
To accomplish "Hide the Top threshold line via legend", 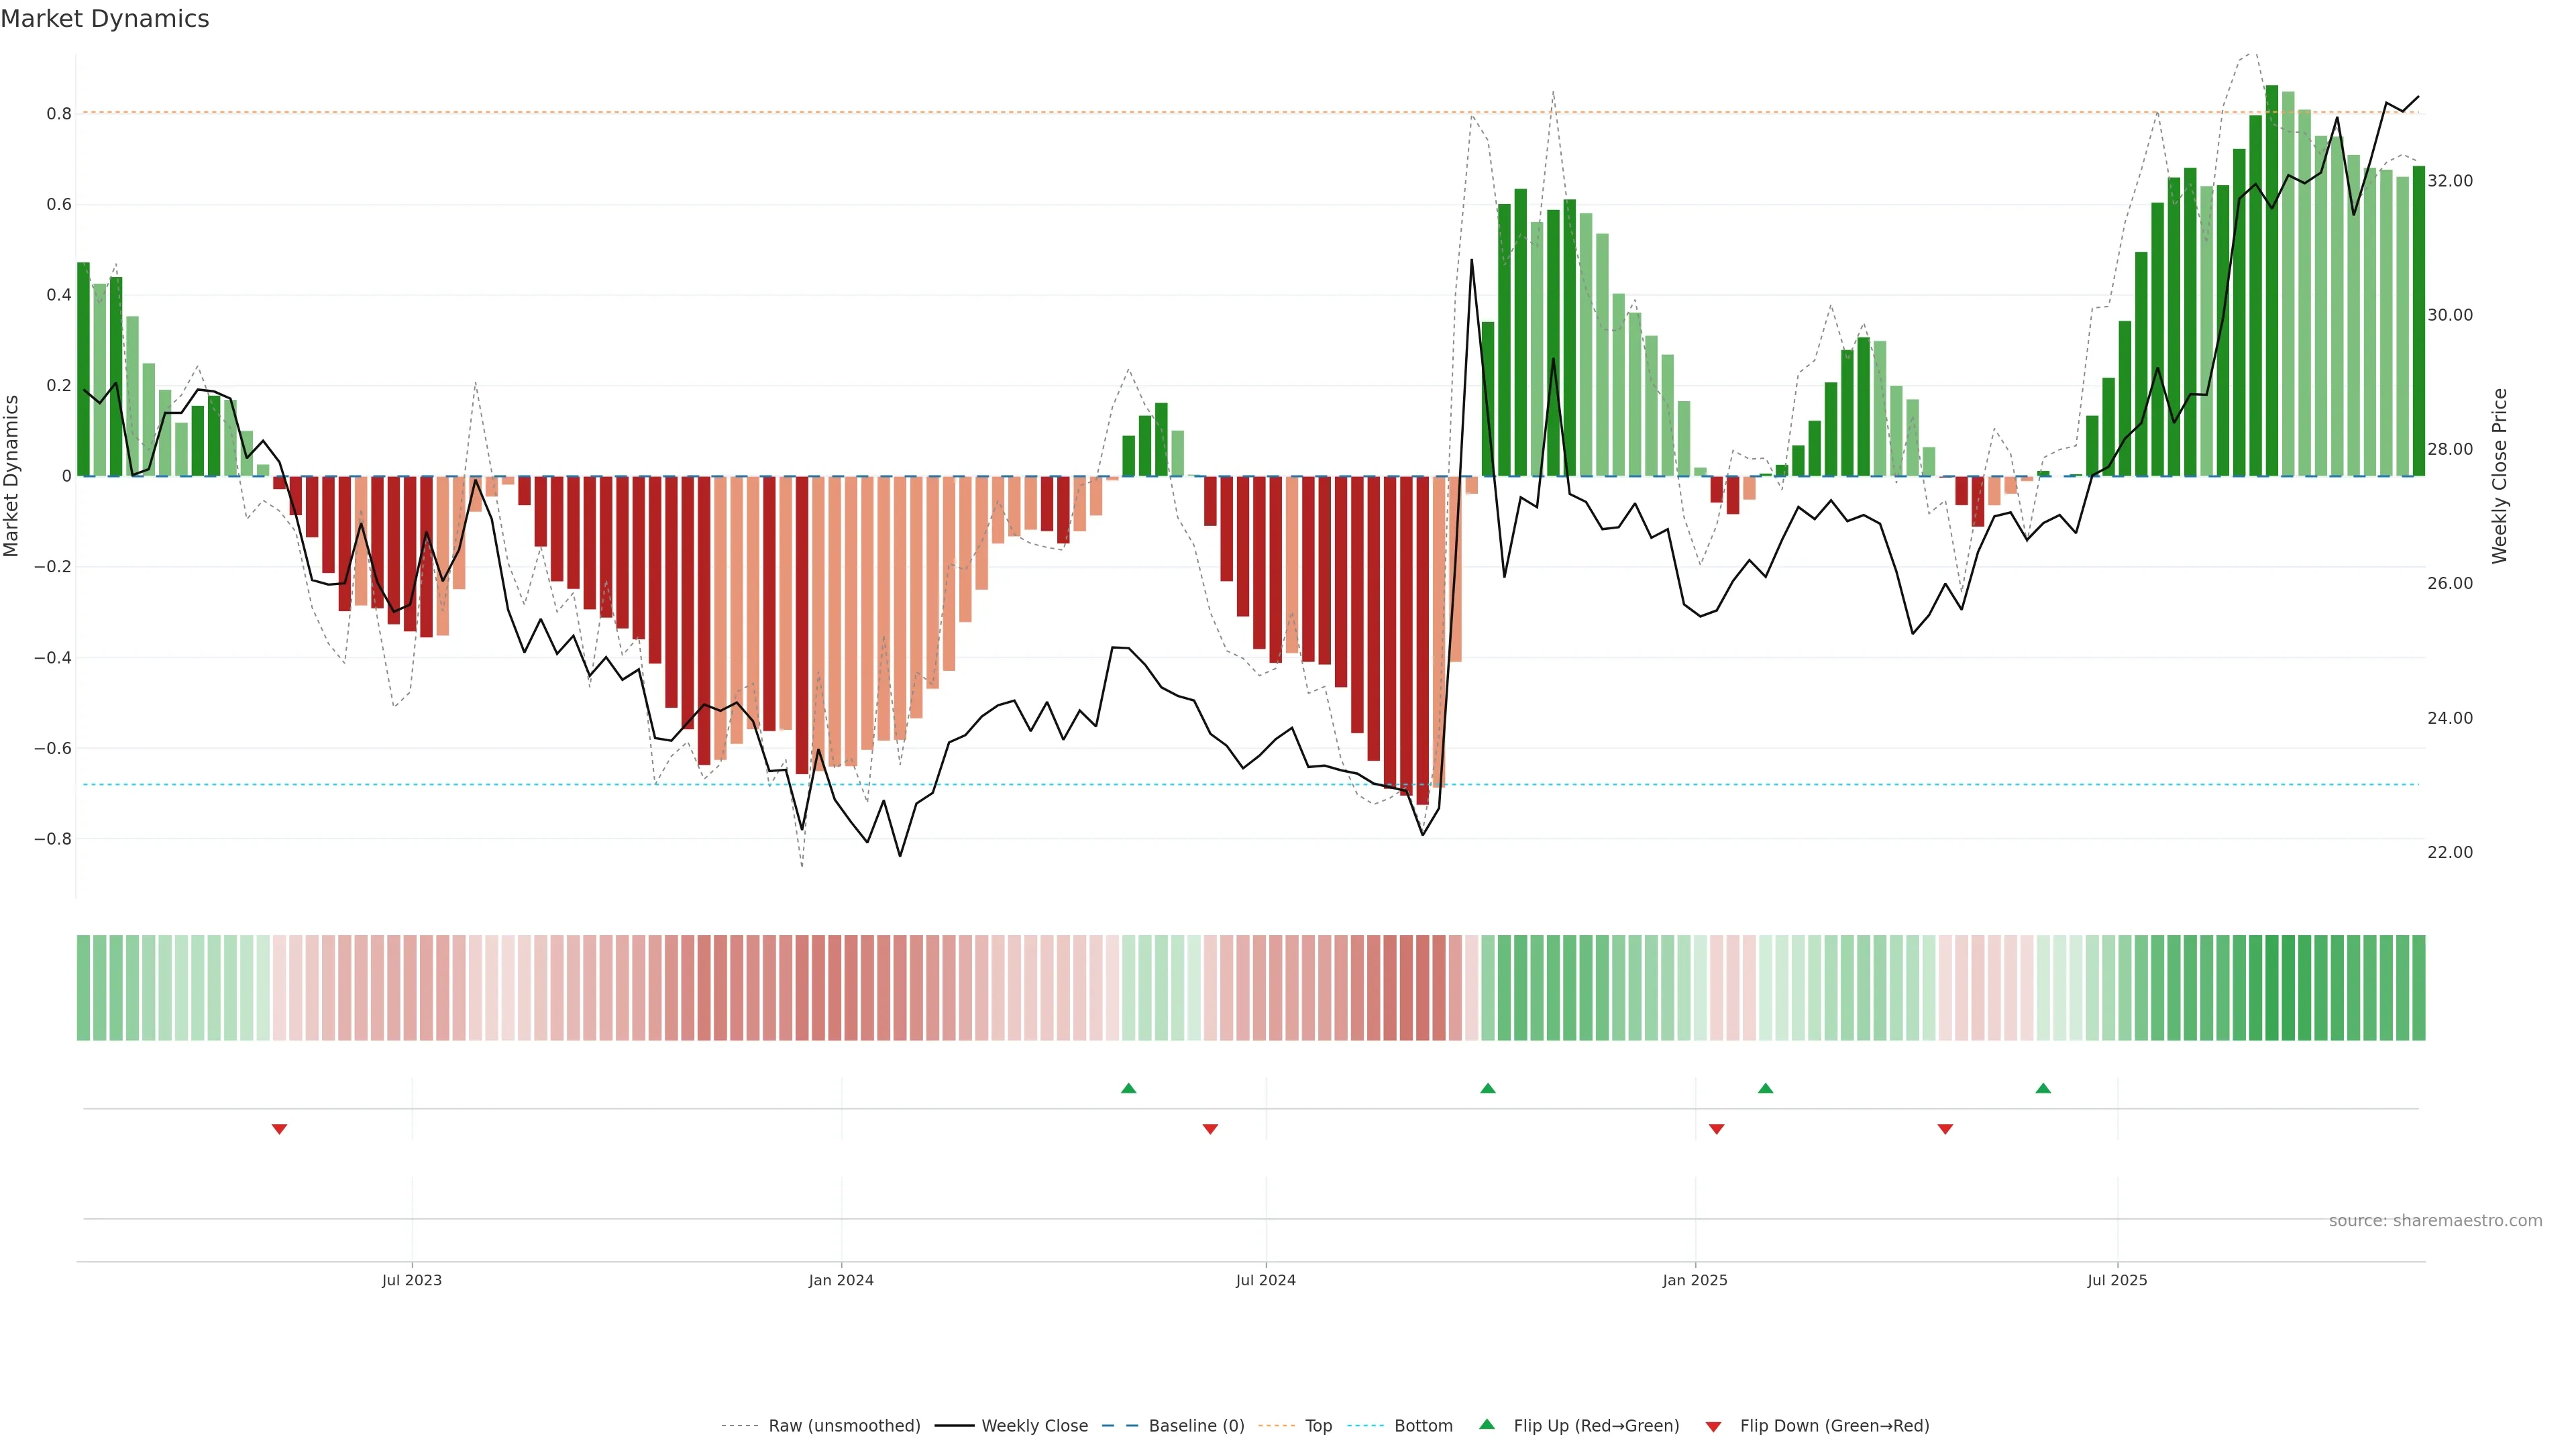I will (1318, 1426).
